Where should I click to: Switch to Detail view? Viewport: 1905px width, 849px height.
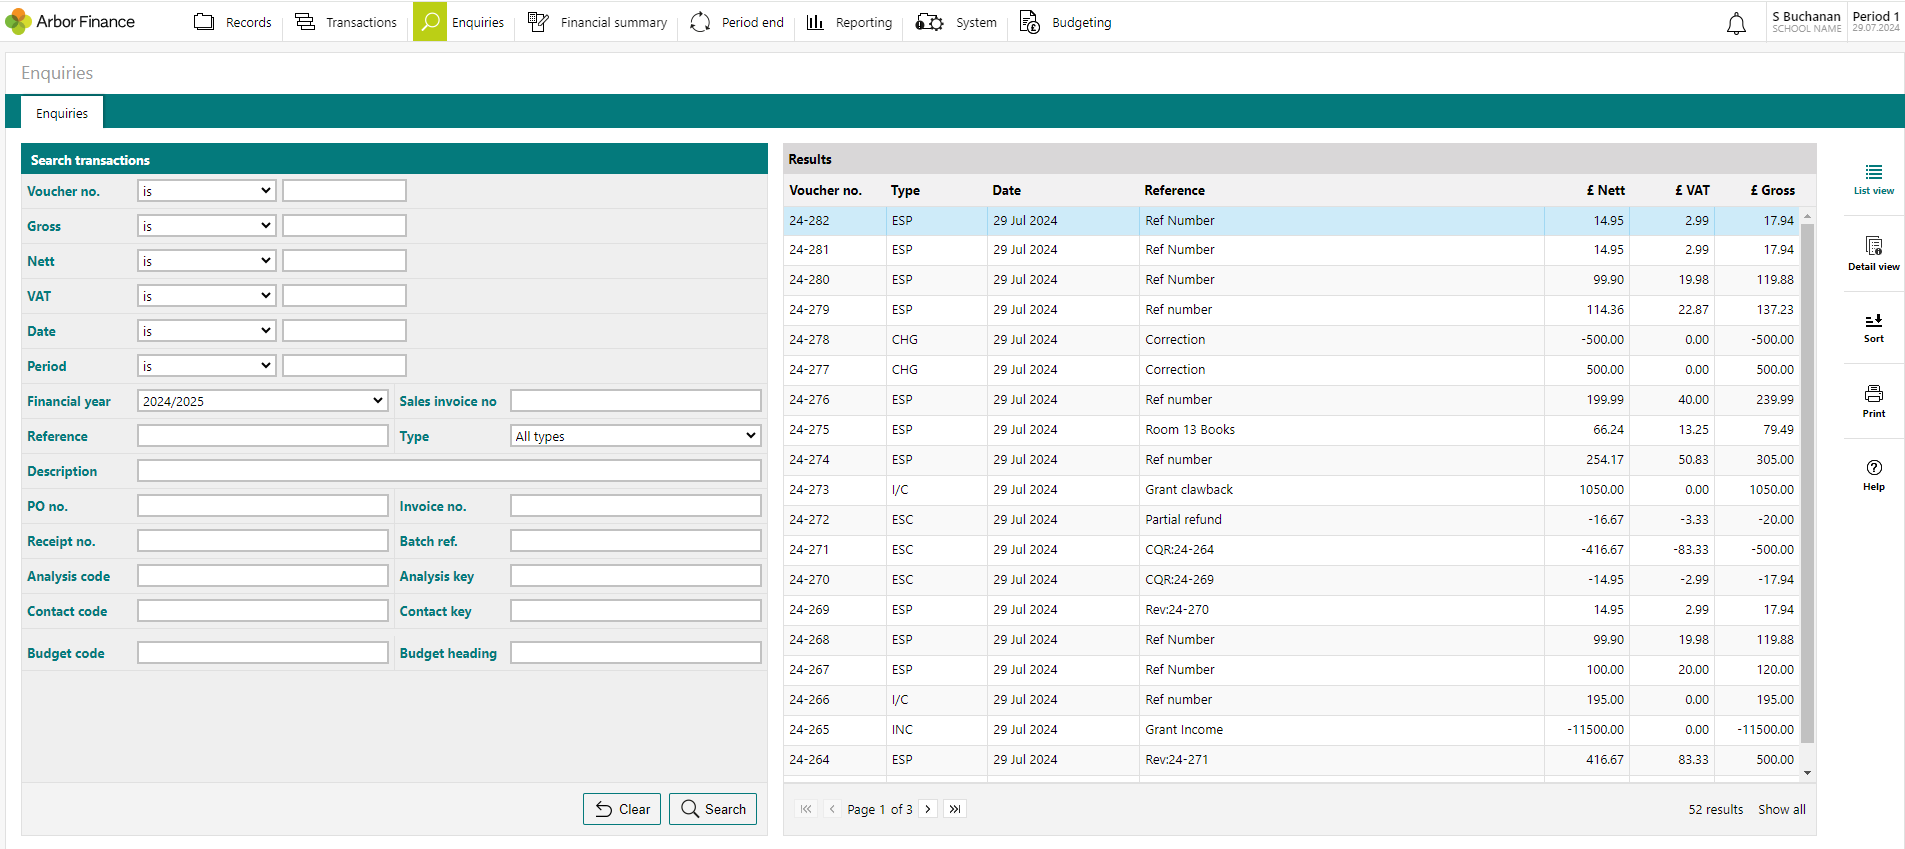click(1873, 253)
